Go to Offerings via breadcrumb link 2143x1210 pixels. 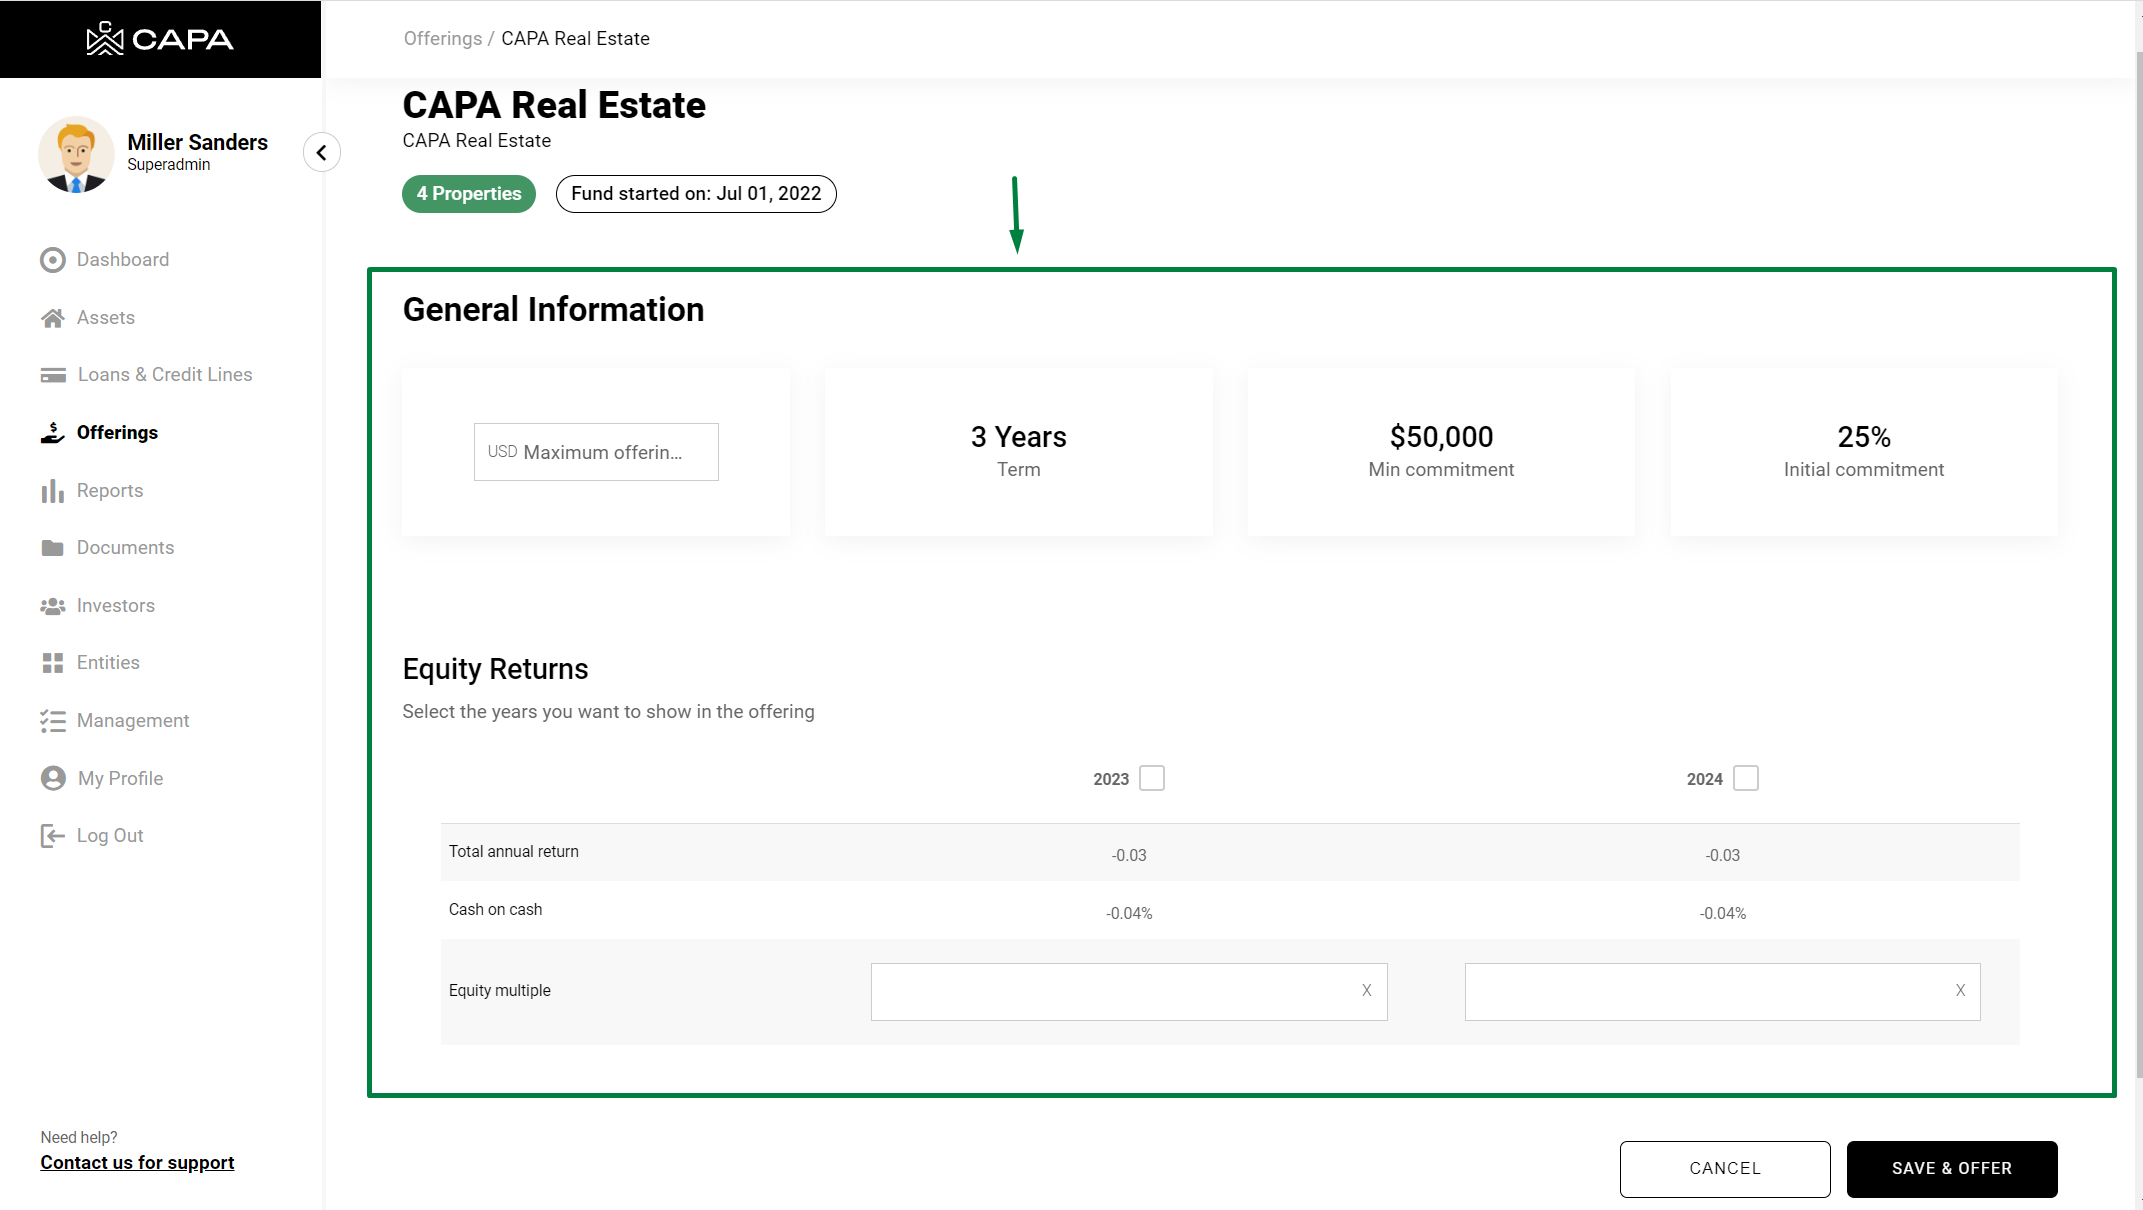pos(442,39)
